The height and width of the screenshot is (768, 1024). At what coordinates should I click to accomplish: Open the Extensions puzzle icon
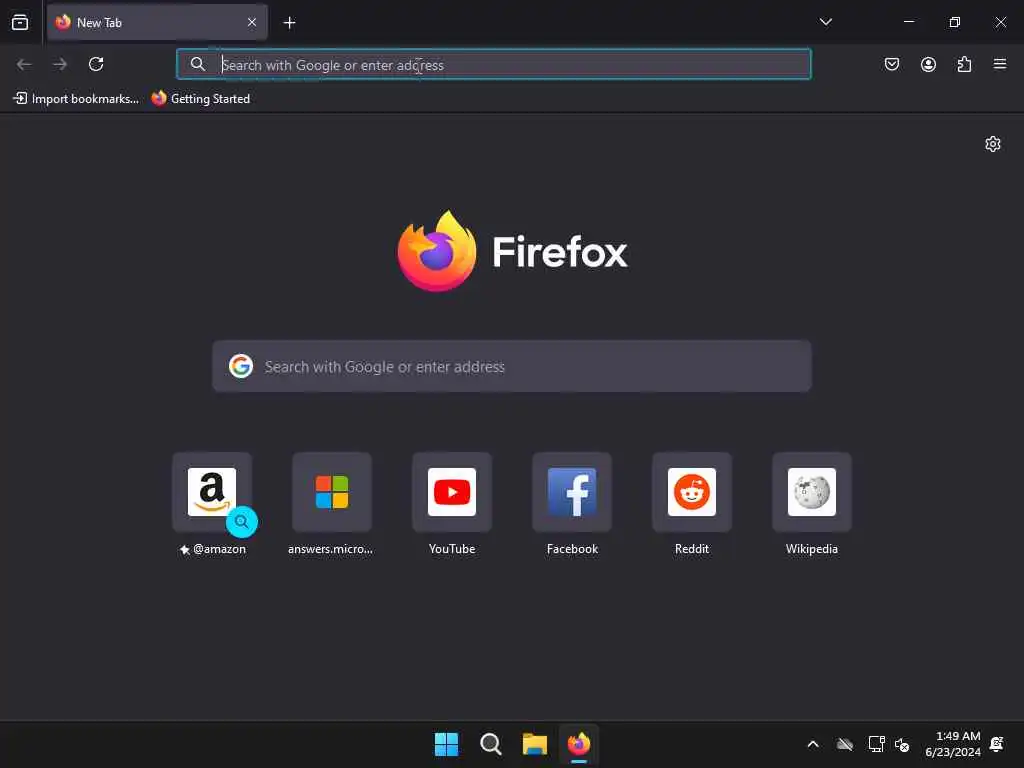964,64
